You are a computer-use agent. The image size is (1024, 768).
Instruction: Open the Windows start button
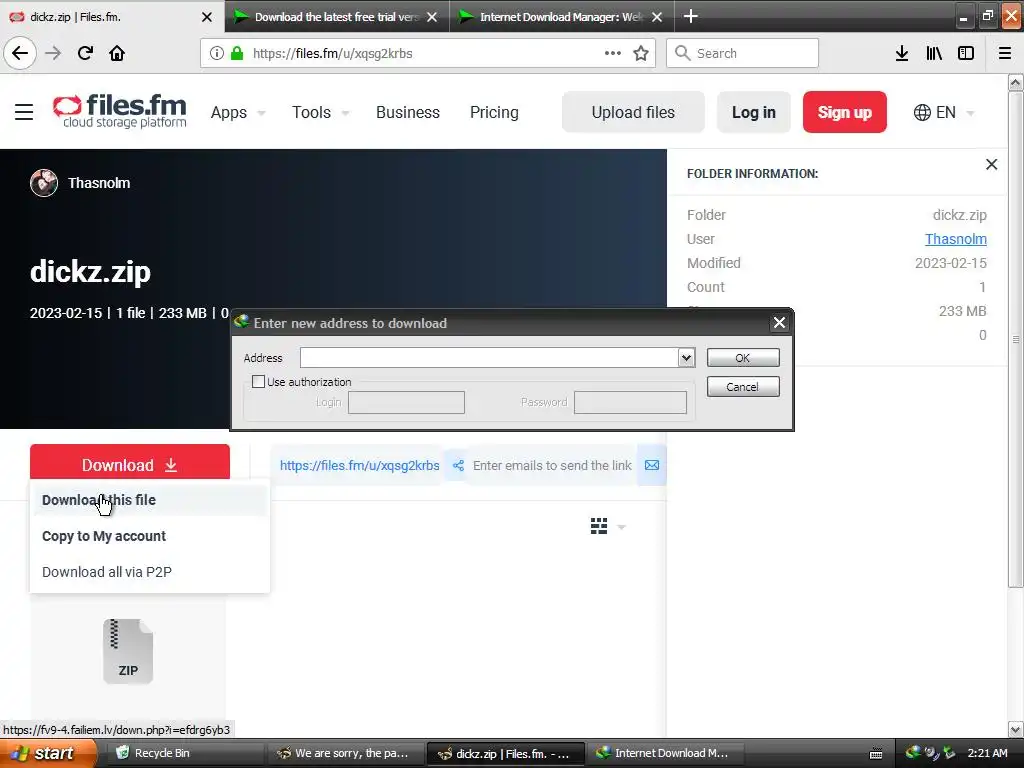(x=48, y=753)
